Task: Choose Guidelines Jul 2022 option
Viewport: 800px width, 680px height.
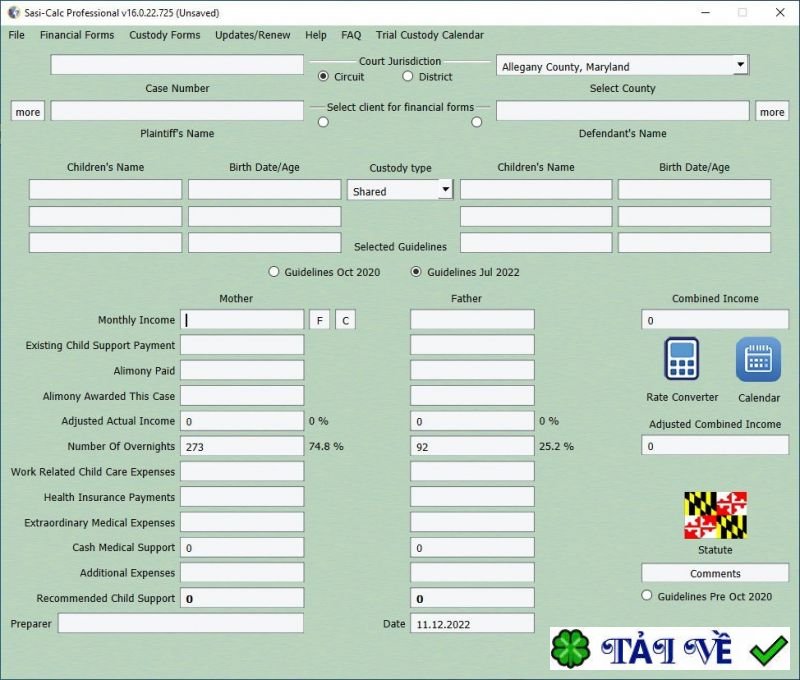Action: [416, 271]
